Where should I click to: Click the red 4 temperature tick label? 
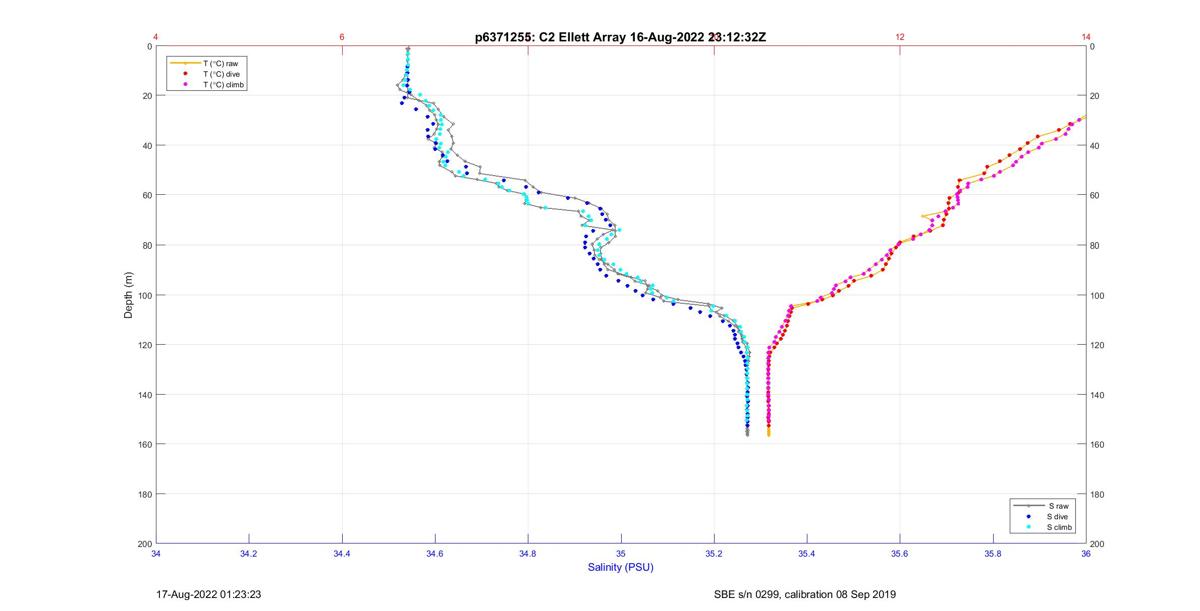click(156, 37)
